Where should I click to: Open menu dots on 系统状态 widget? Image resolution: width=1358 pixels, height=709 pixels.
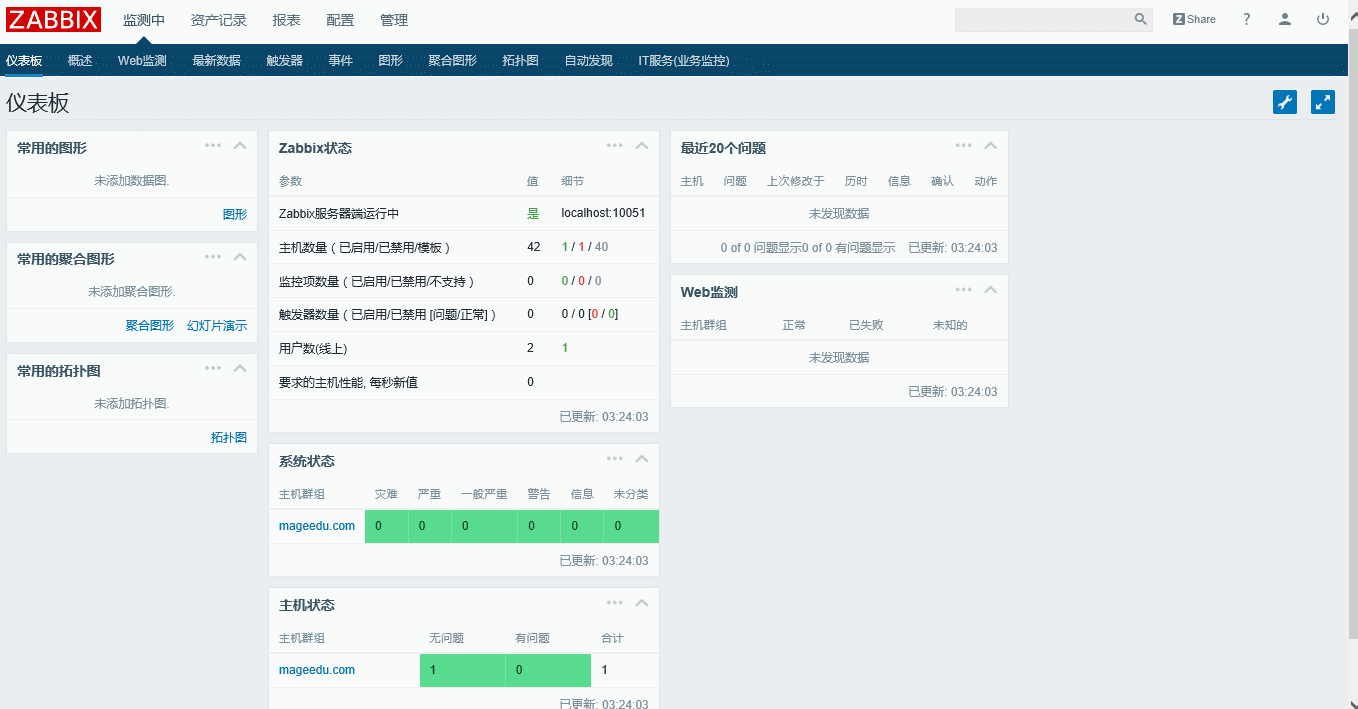tap(615, 459)
